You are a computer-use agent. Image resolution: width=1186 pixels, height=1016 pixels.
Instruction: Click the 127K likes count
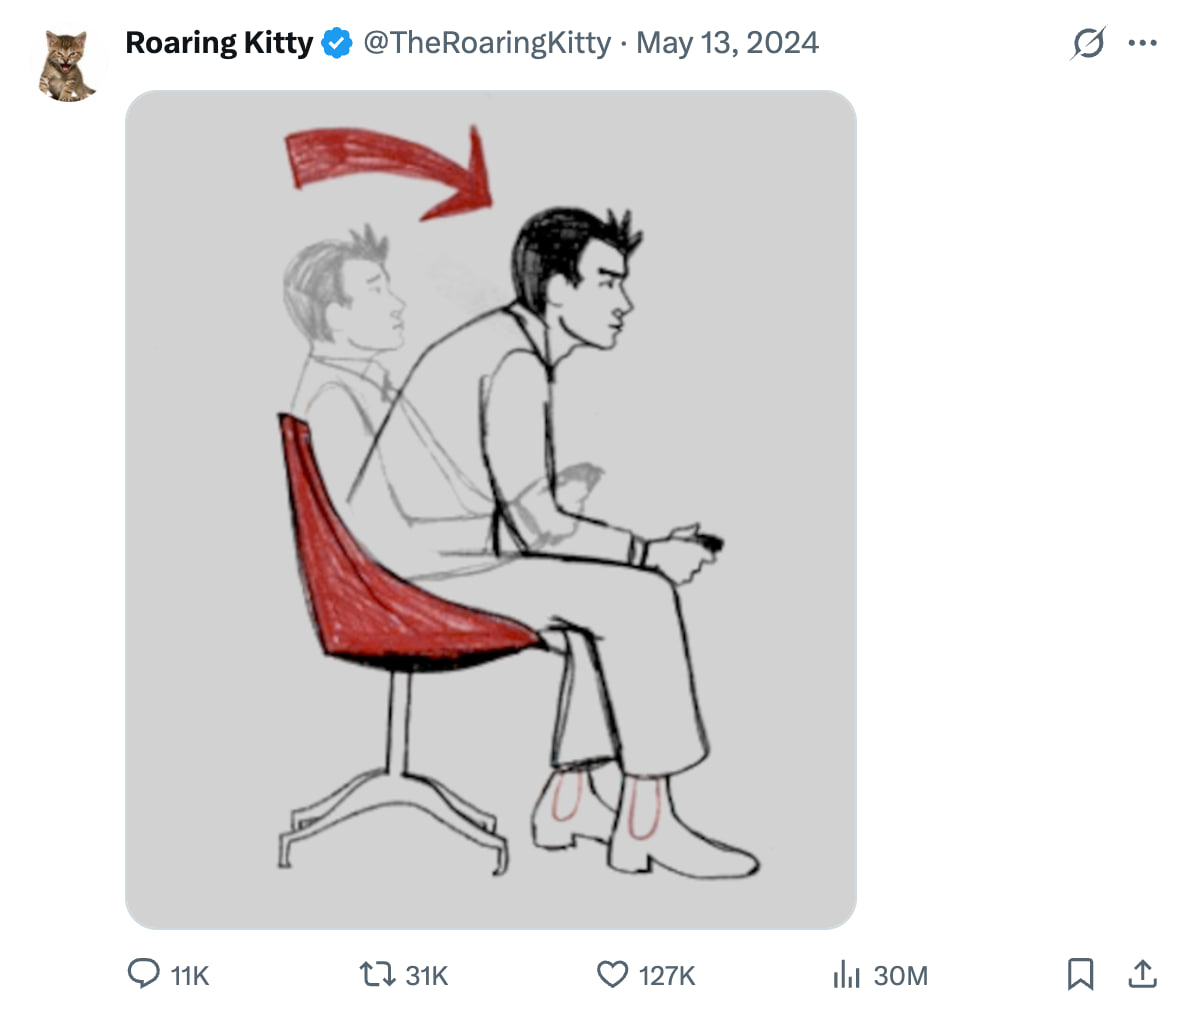[x=667, y=976]
